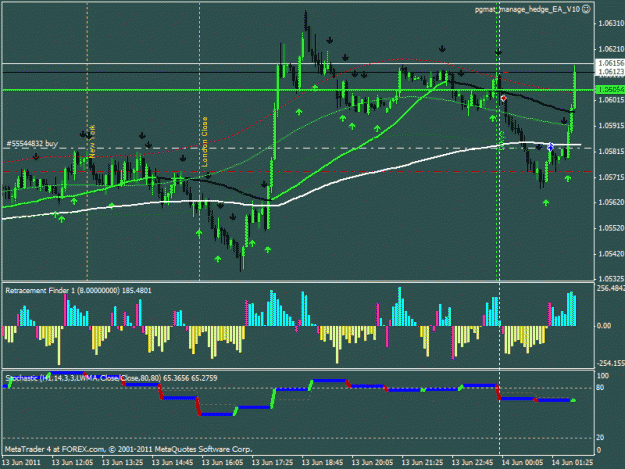The height and width of the screenshot is (469, 625).
Task: Click the London Close session label
Action: (204, 141)
